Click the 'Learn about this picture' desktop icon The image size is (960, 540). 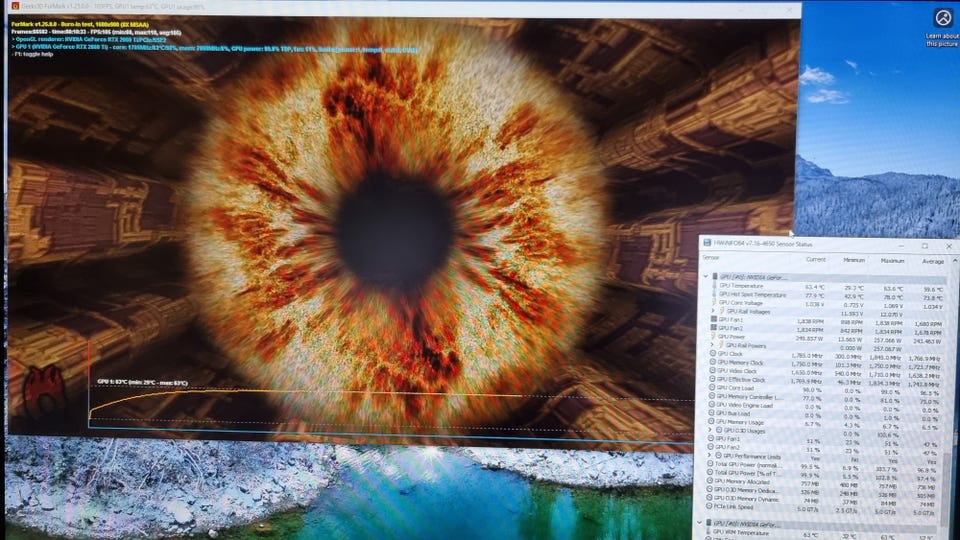(942, 28)
